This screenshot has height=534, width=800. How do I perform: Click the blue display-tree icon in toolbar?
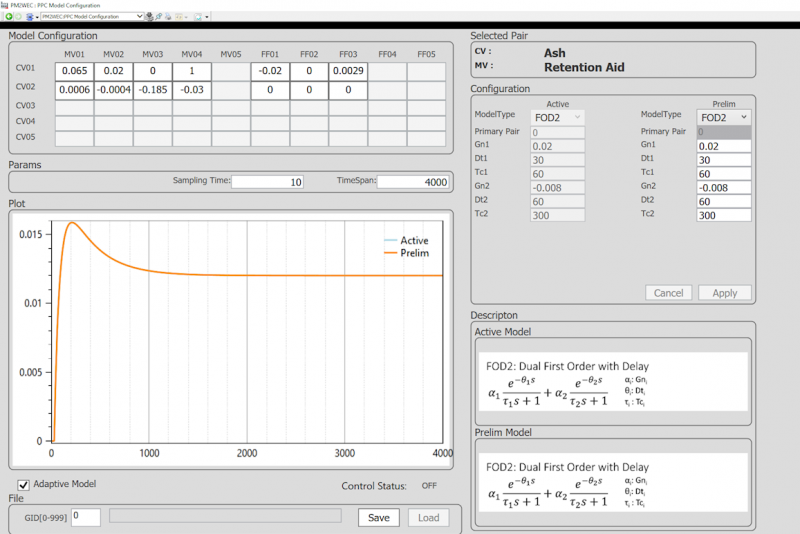[30, 17]
